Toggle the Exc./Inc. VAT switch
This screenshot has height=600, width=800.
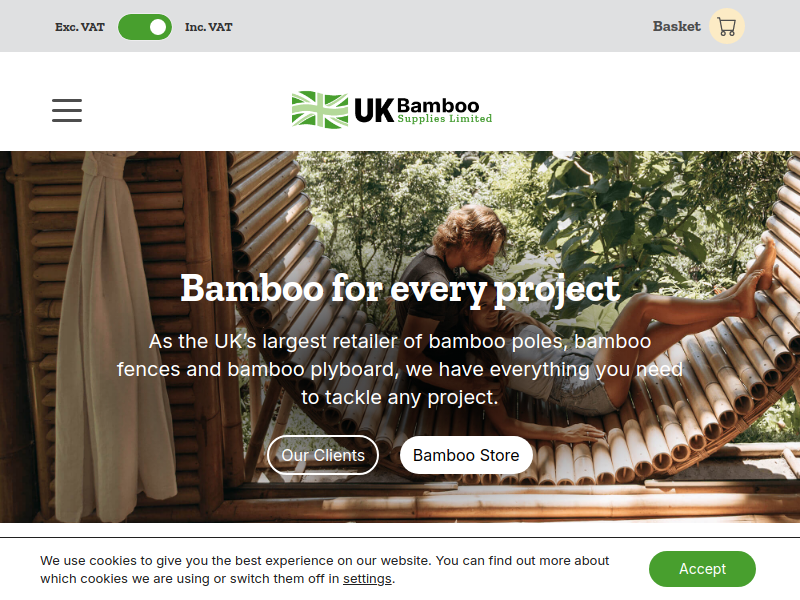pos(145,27)
